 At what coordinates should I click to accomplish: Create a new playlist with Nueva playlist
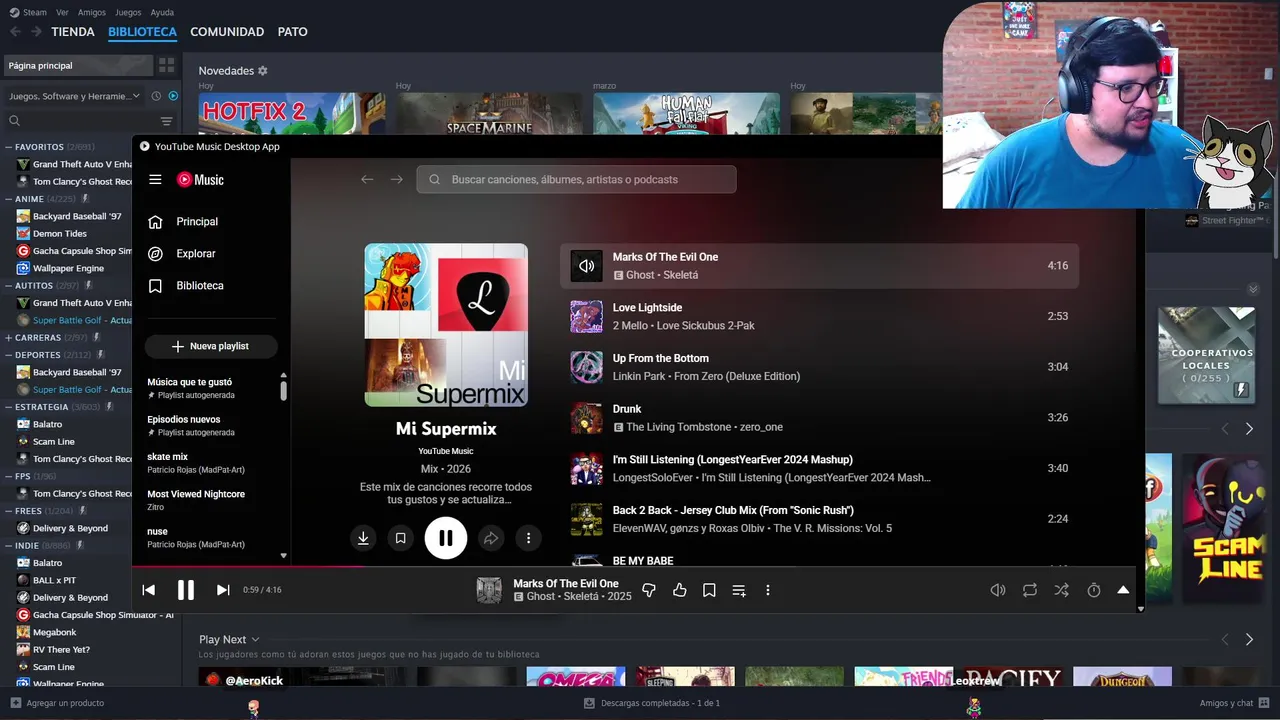point(211,346)
